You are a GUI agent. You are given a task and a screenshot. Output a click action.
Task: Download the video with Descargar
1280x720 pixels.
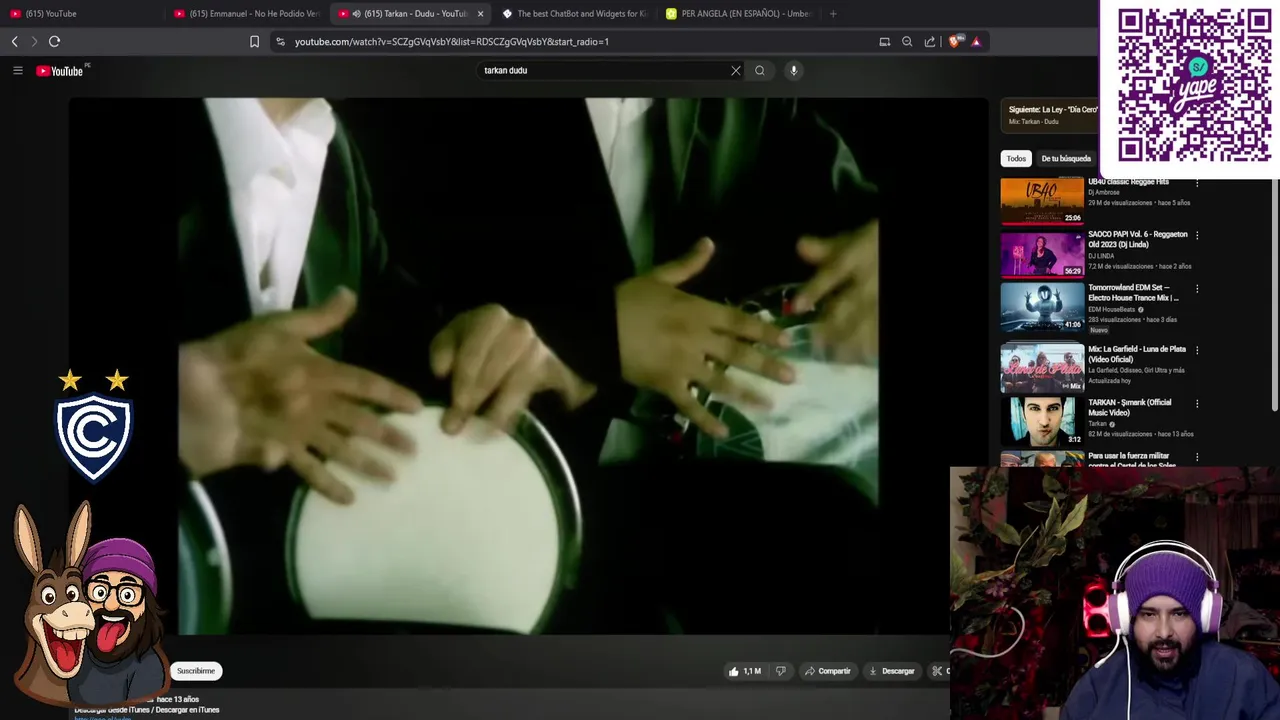(x=892, y=671)
